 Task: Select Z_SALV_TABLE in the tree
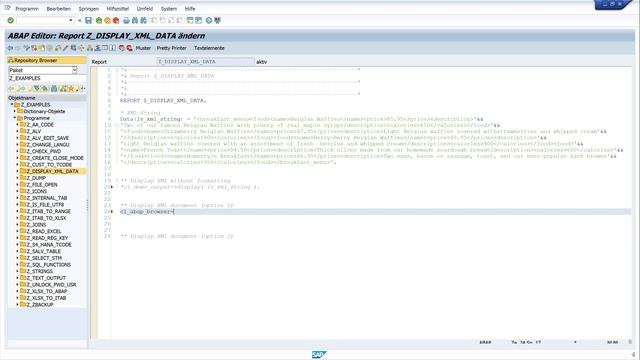tap(44, 251)
